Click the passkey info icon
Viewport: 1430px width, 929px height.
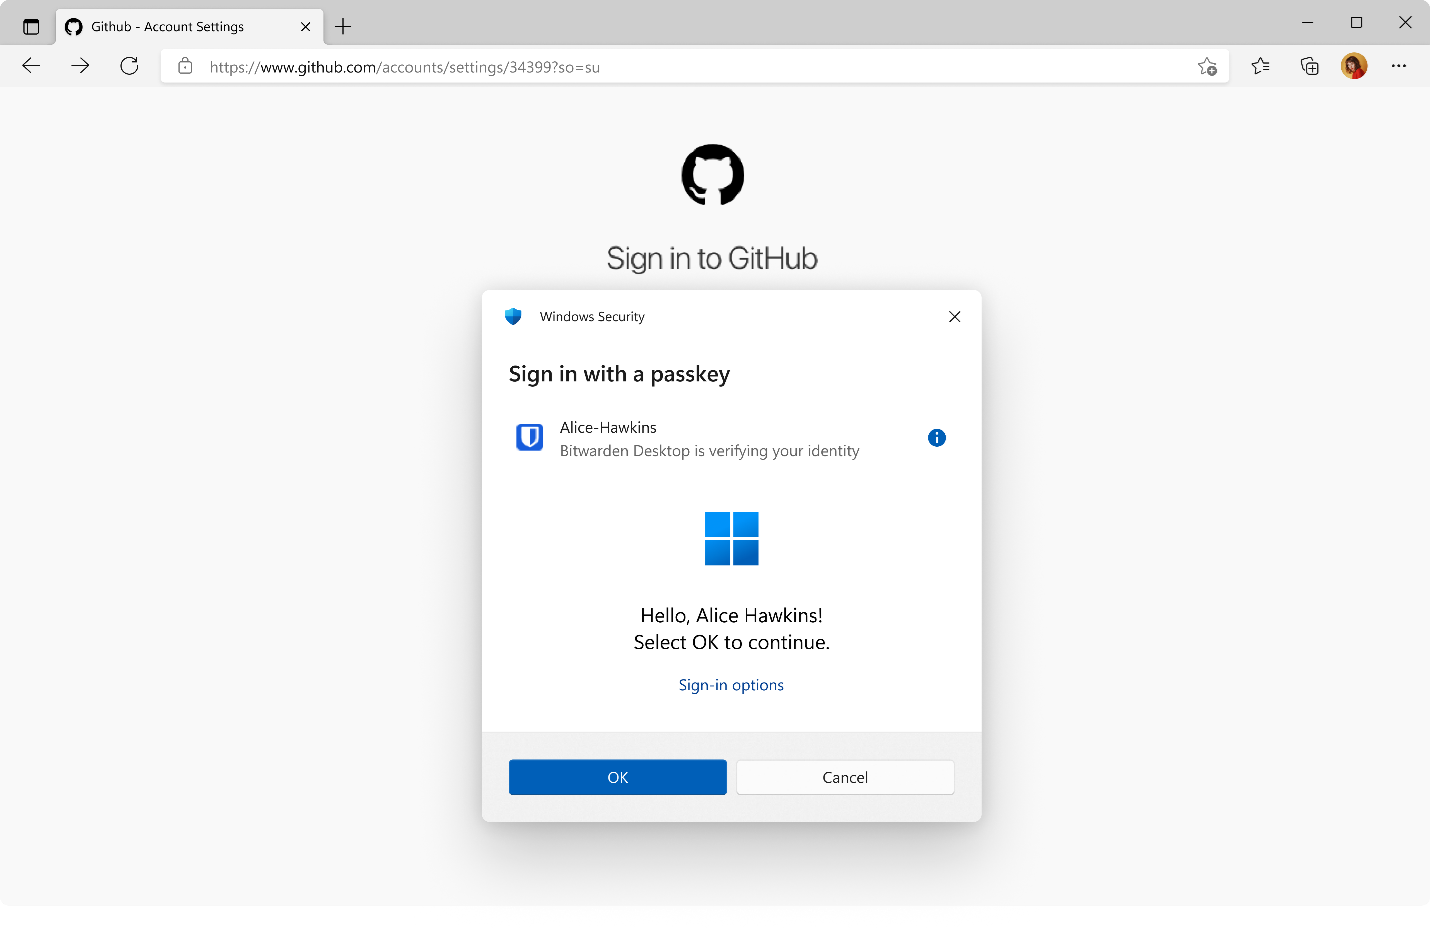pyautogui.click(x=936, y=438)
